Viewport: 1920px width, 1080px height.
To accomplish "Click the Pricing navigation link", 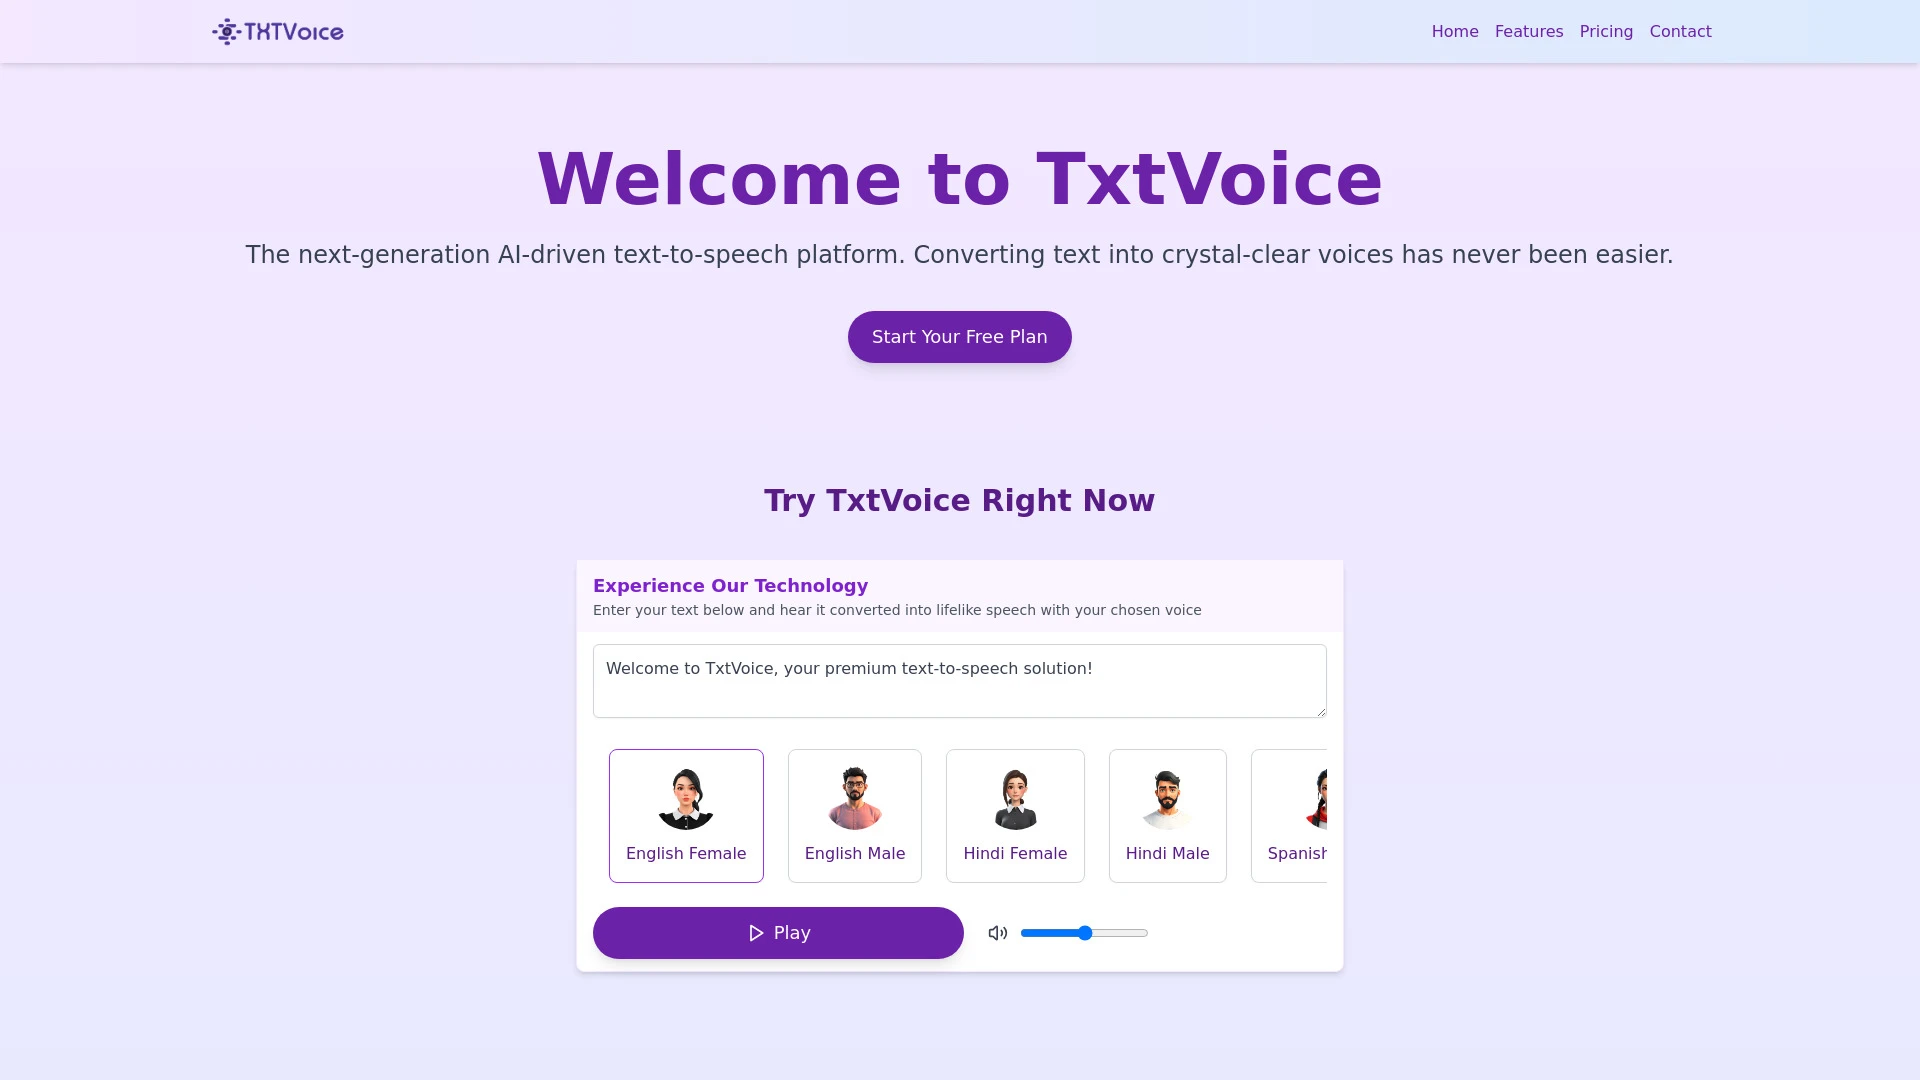I will pyautogui.click(x=1606, y=32).
